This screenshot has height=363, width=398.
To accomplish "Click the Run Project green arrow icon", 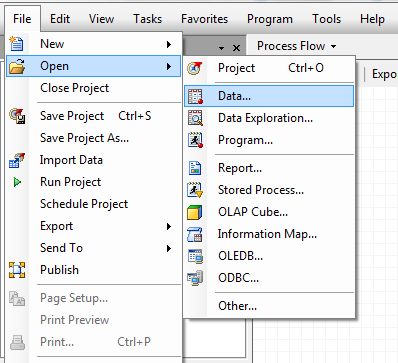I will pyautogui.click(x=17, y=182).
